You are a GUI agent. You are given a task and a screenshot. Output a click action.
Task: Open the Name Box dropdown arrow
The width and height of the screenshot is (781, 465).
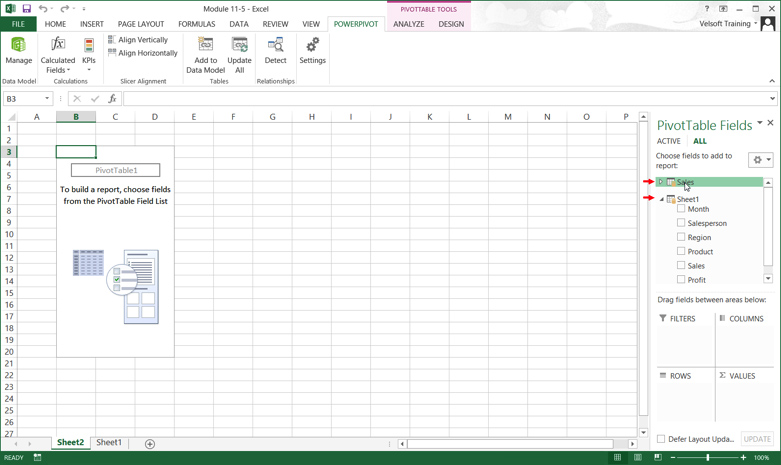(x=47, y=99)
